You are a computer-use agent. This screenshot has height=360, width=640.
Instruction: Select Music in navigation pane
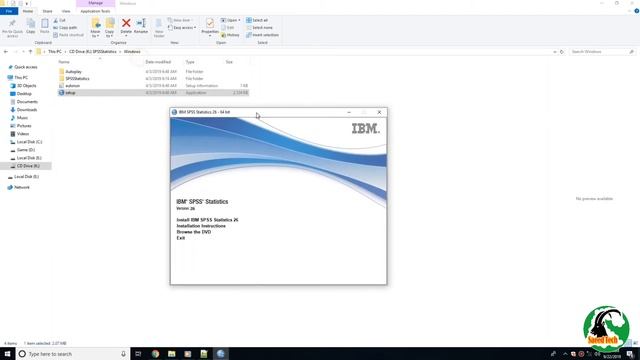pyautogui.click(x=22, y=118)
